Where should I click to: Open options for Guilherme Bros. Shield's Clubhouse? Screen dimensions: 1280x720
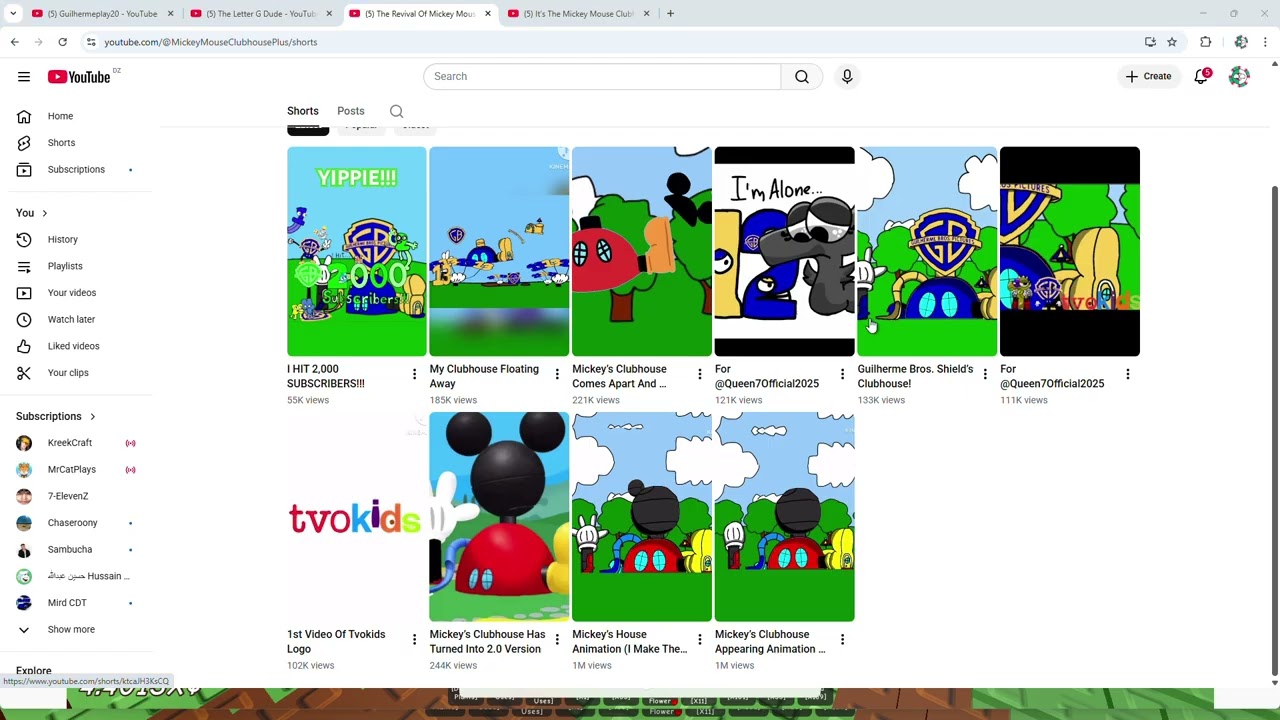click(x=985, y=375)
